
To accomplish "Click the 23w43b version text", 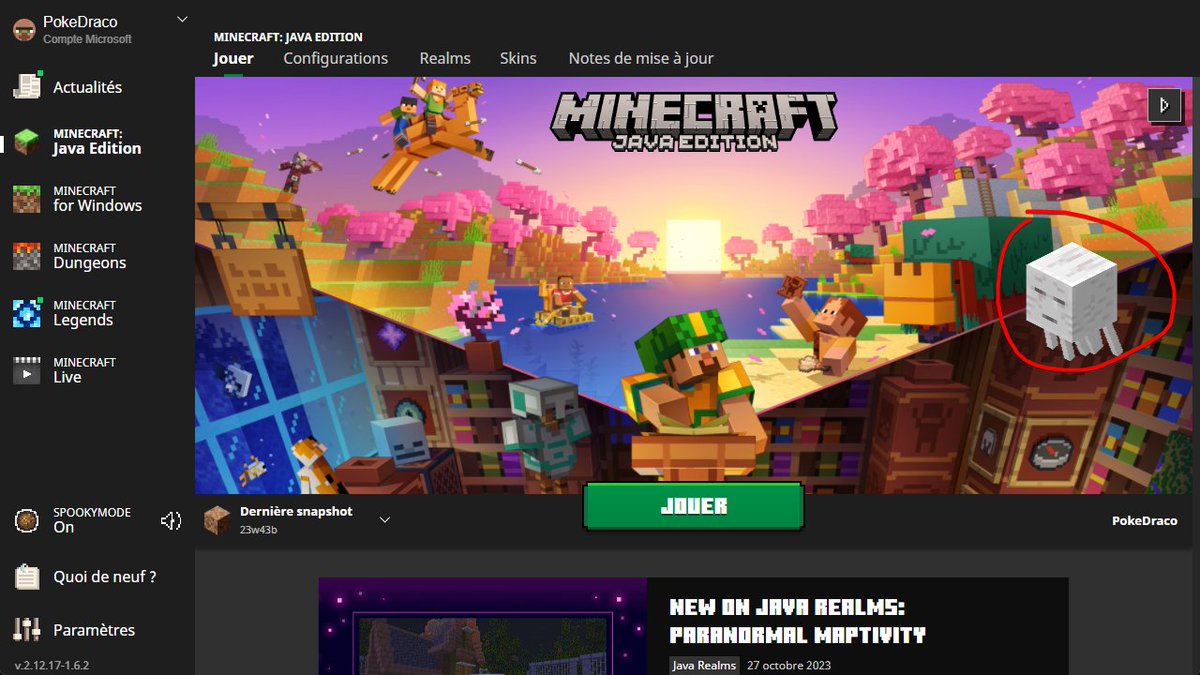I will pyautogui.click(x=258, y=529).
